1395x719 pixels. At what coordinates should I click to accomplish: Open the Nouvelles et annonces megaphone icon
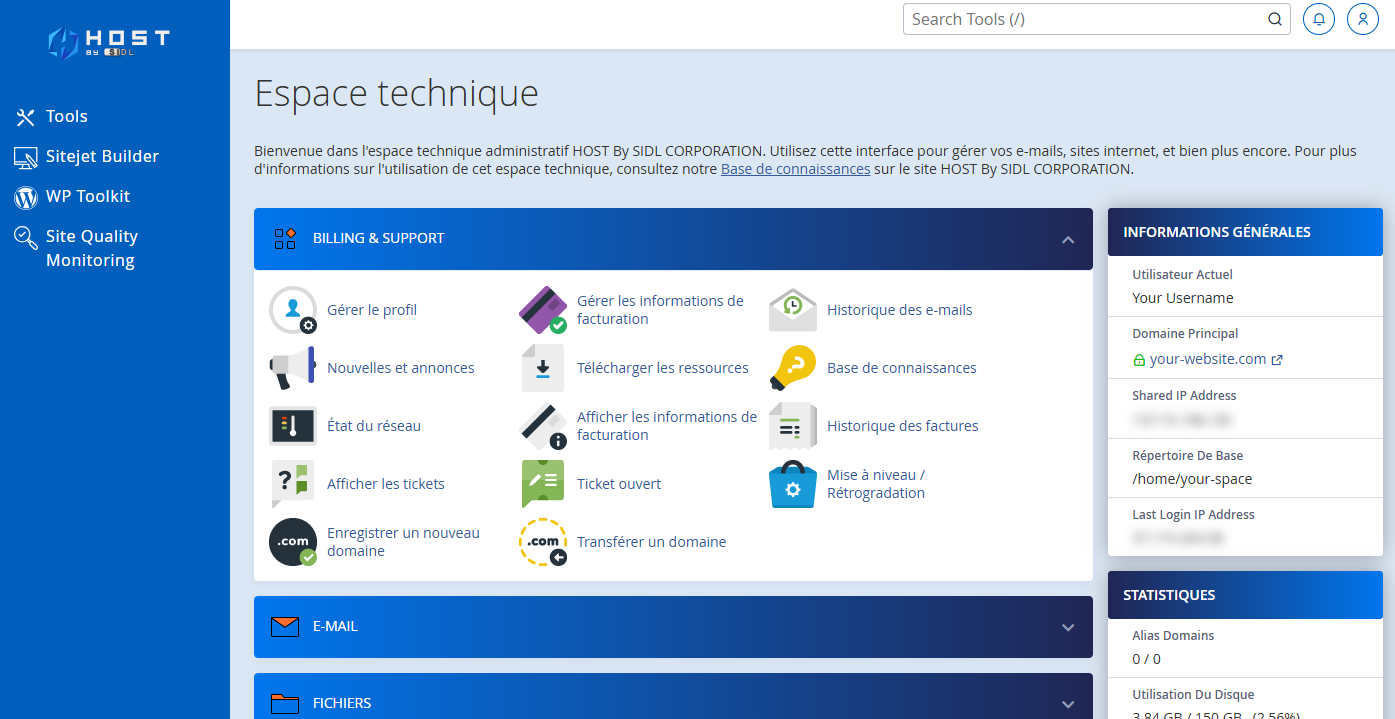coord(293,368)
